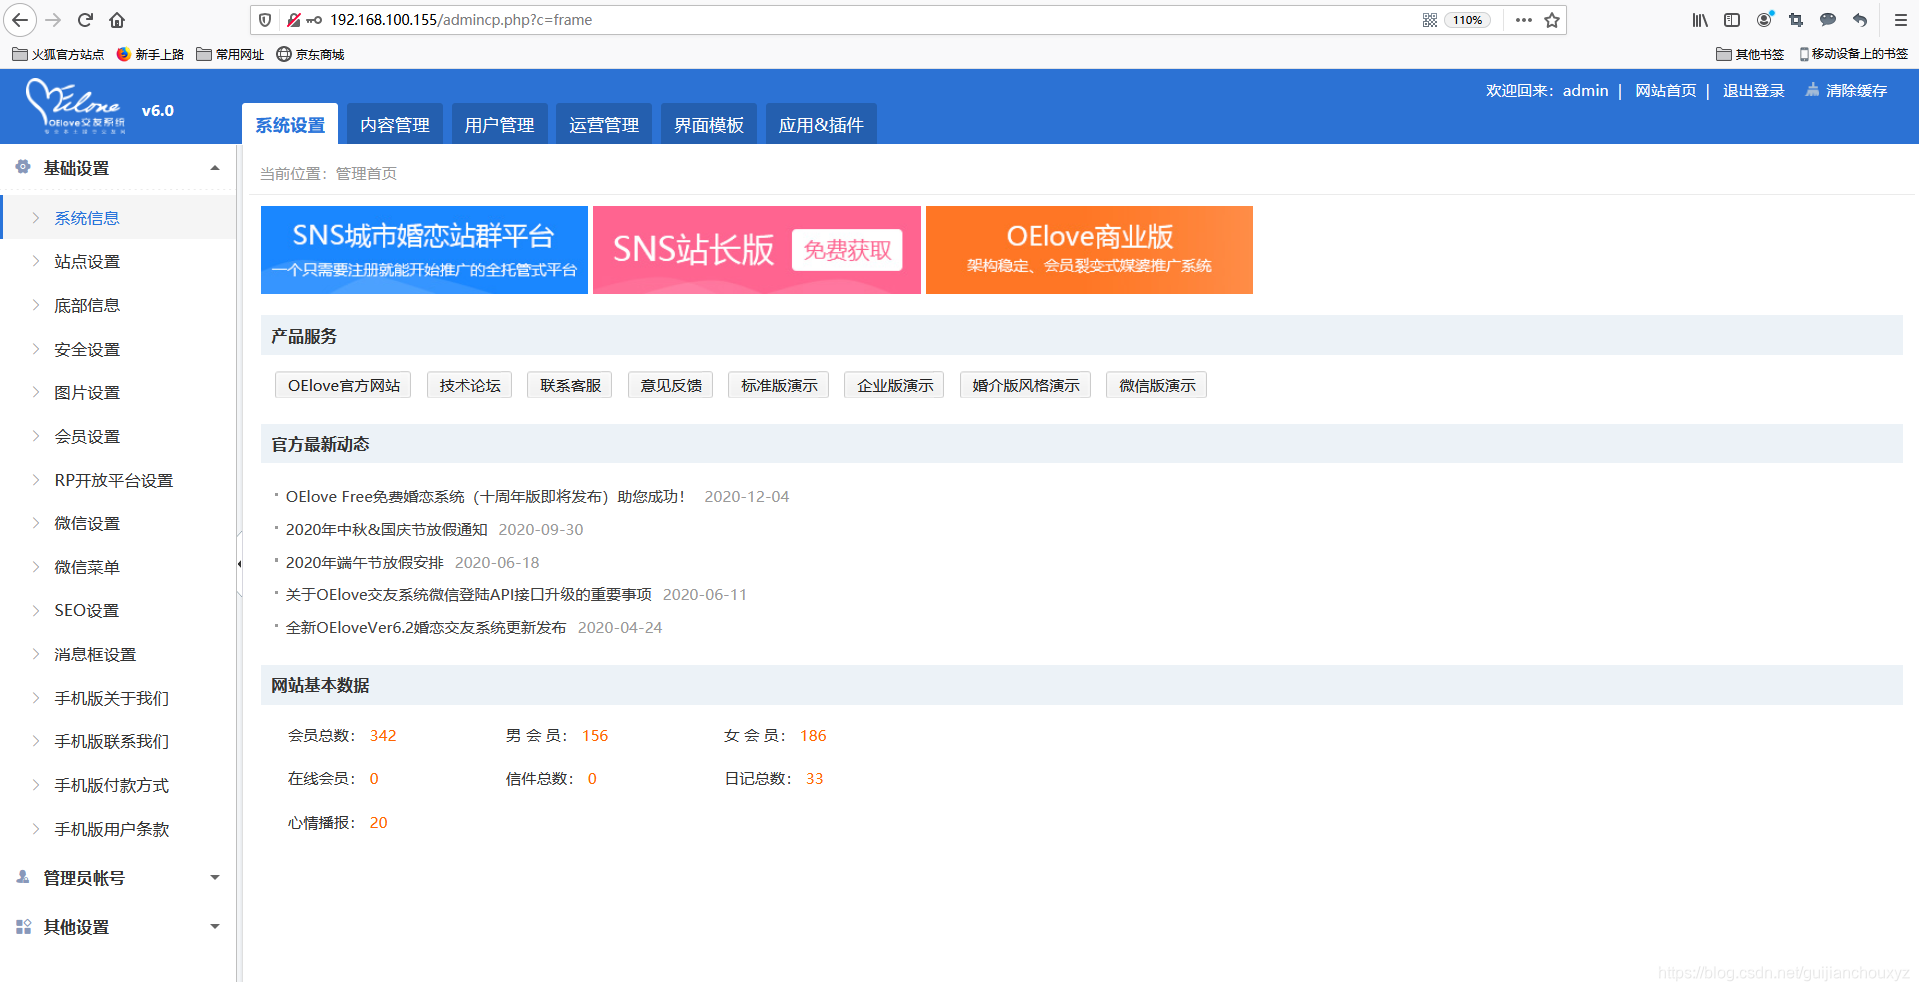Reload the current page

tap(86, 20)
